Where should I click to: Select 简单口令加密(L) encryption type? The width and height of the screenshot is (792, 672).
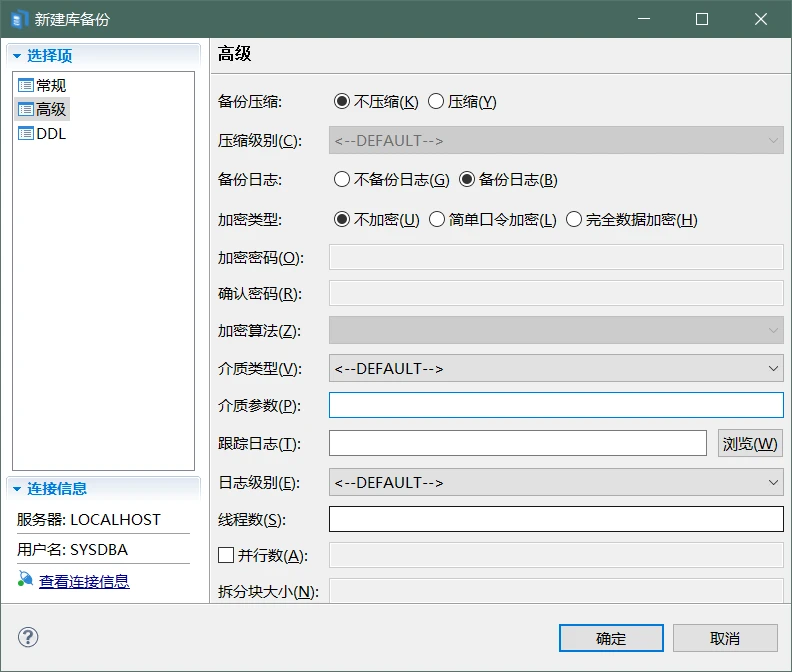click(437, 220)
